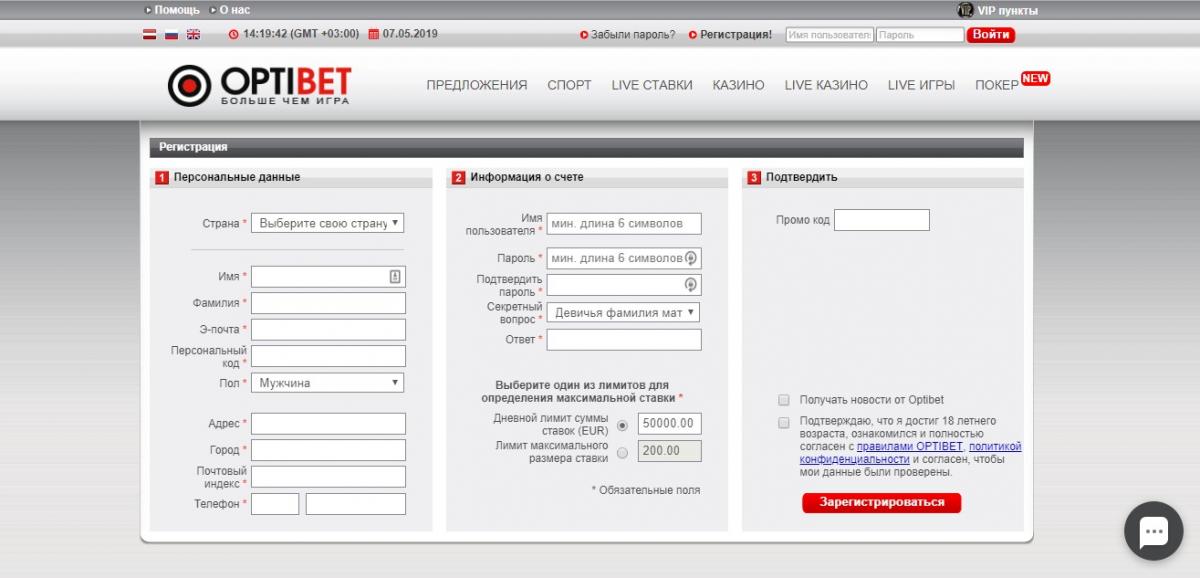Click the Промо код field

pos(882,220)
